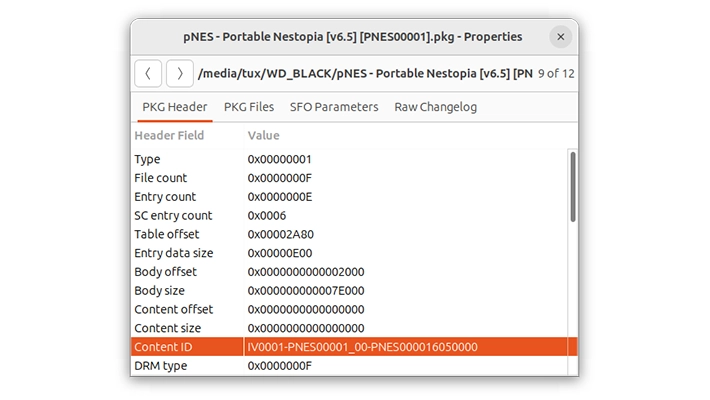Click the value 0x0000000000002000

coord(306,272)
